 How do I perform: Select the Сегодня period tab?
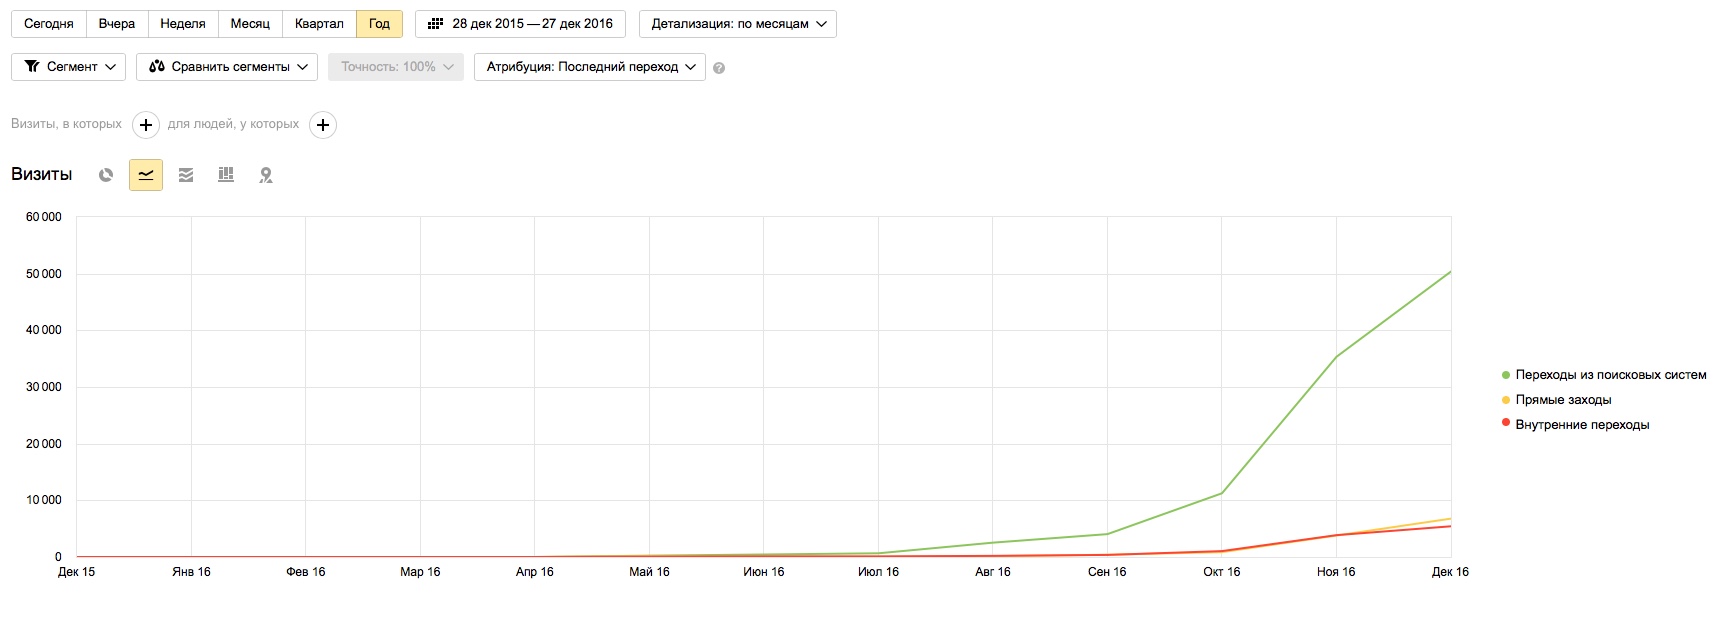click(49, 24)
